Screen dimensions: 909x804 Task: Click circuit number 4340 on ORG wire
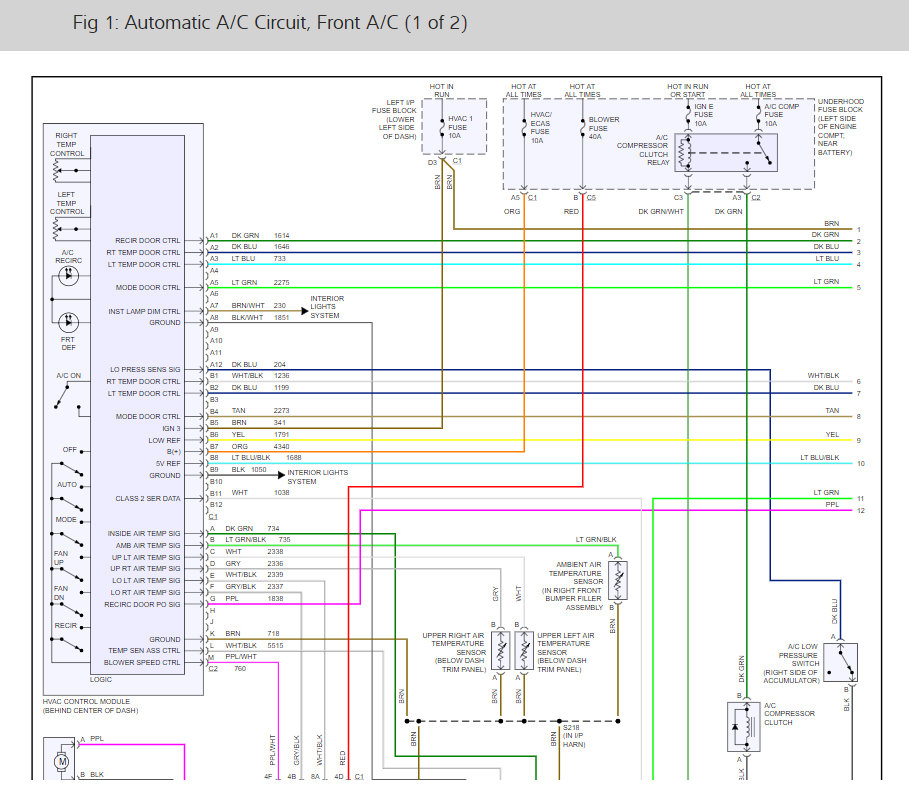[282, 446]
